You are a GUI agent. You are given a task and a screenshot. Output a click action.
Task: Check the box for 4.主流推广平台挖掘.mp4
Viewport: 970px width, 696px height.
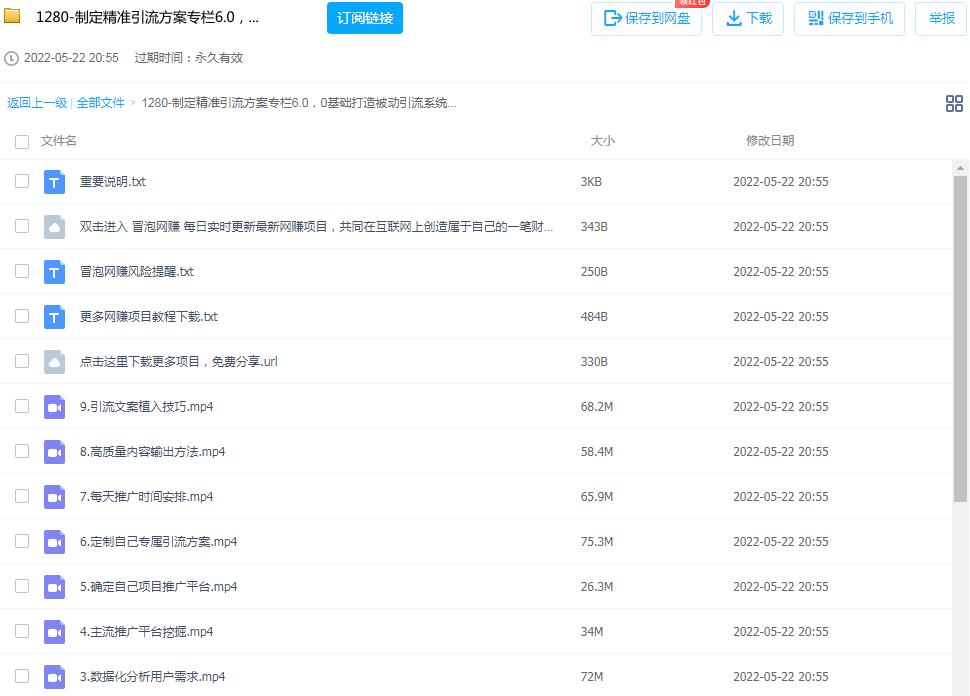tap(22, 631)
